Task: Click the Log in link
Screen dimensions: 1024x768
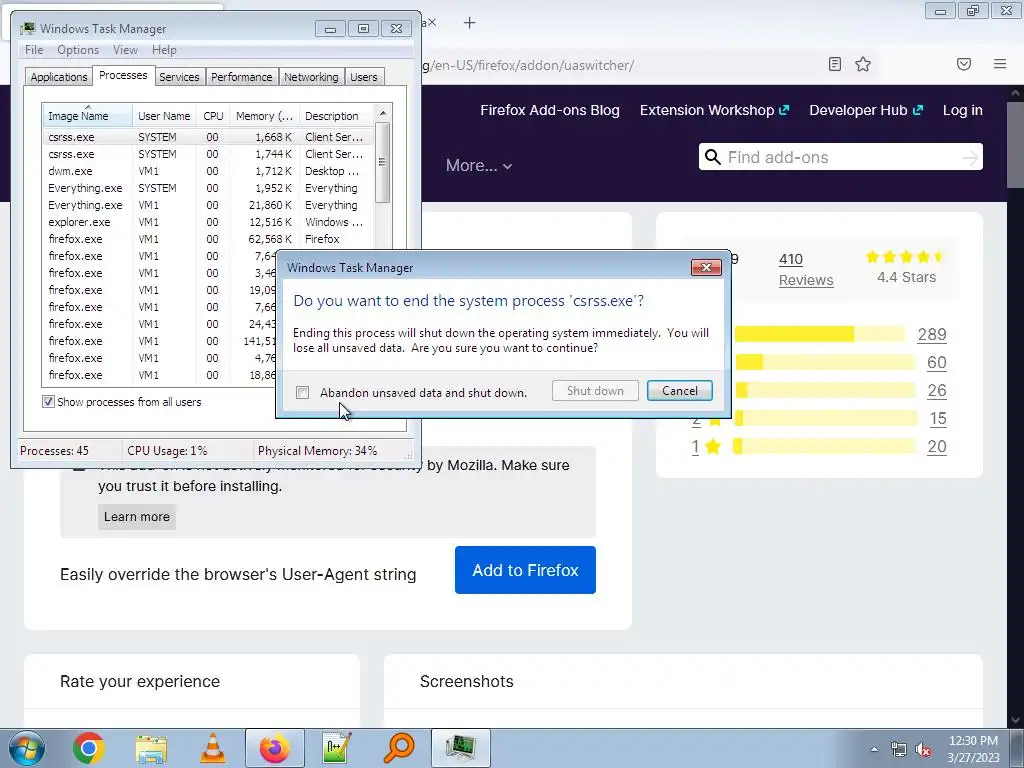Action: (x=963, y=110)
